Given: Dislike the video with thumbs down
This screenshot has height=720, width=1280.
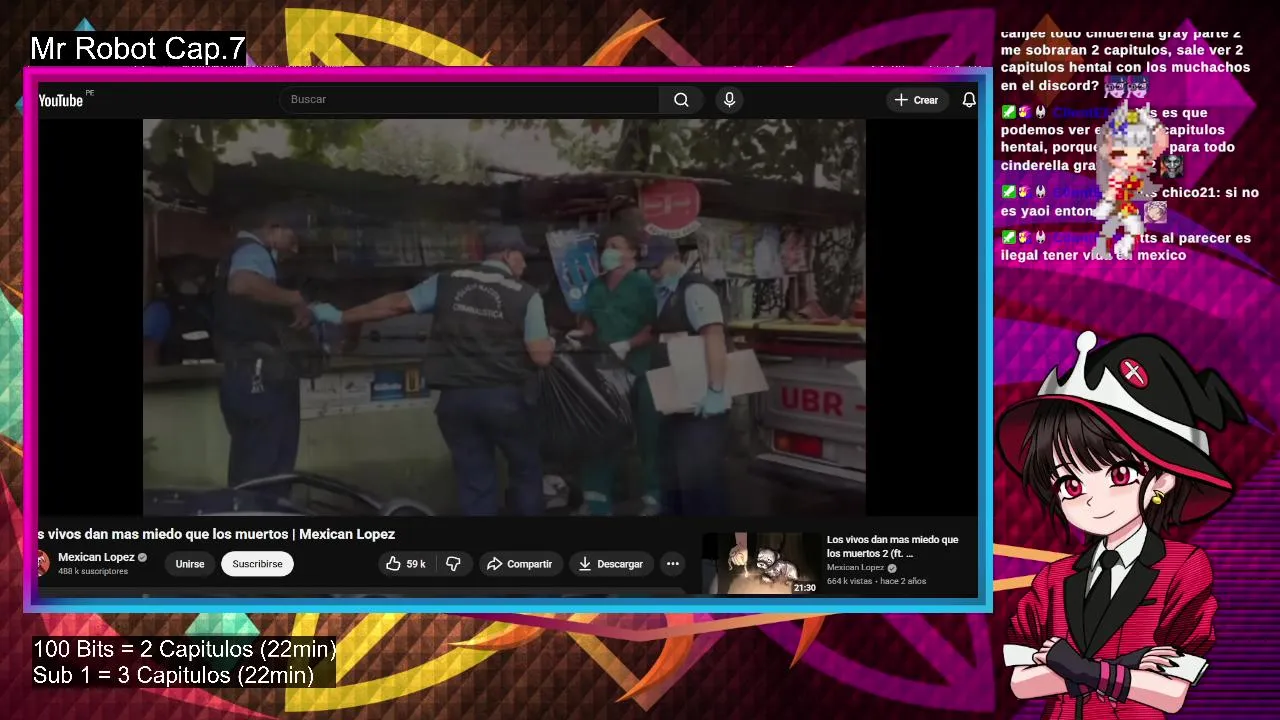Looking at the screenshot, I should coord(453,564).
